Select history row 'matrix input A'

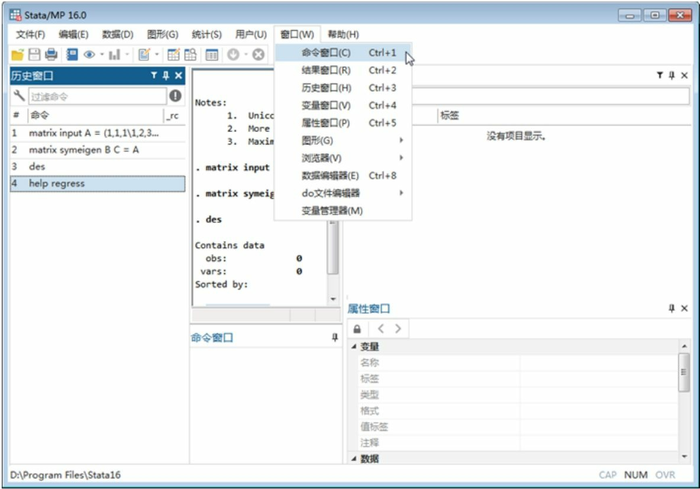[97, 133]
